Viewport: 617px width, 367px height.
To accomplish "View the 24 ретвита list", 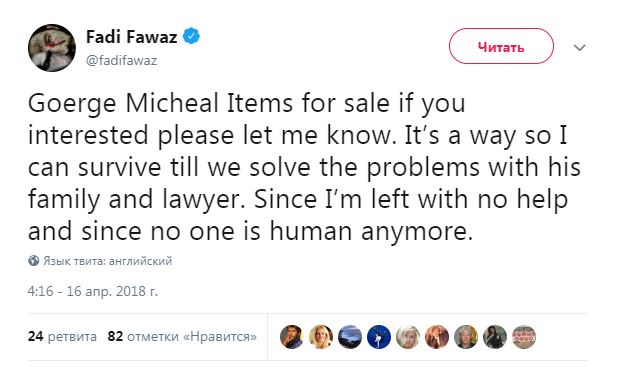I will (62, 336).
